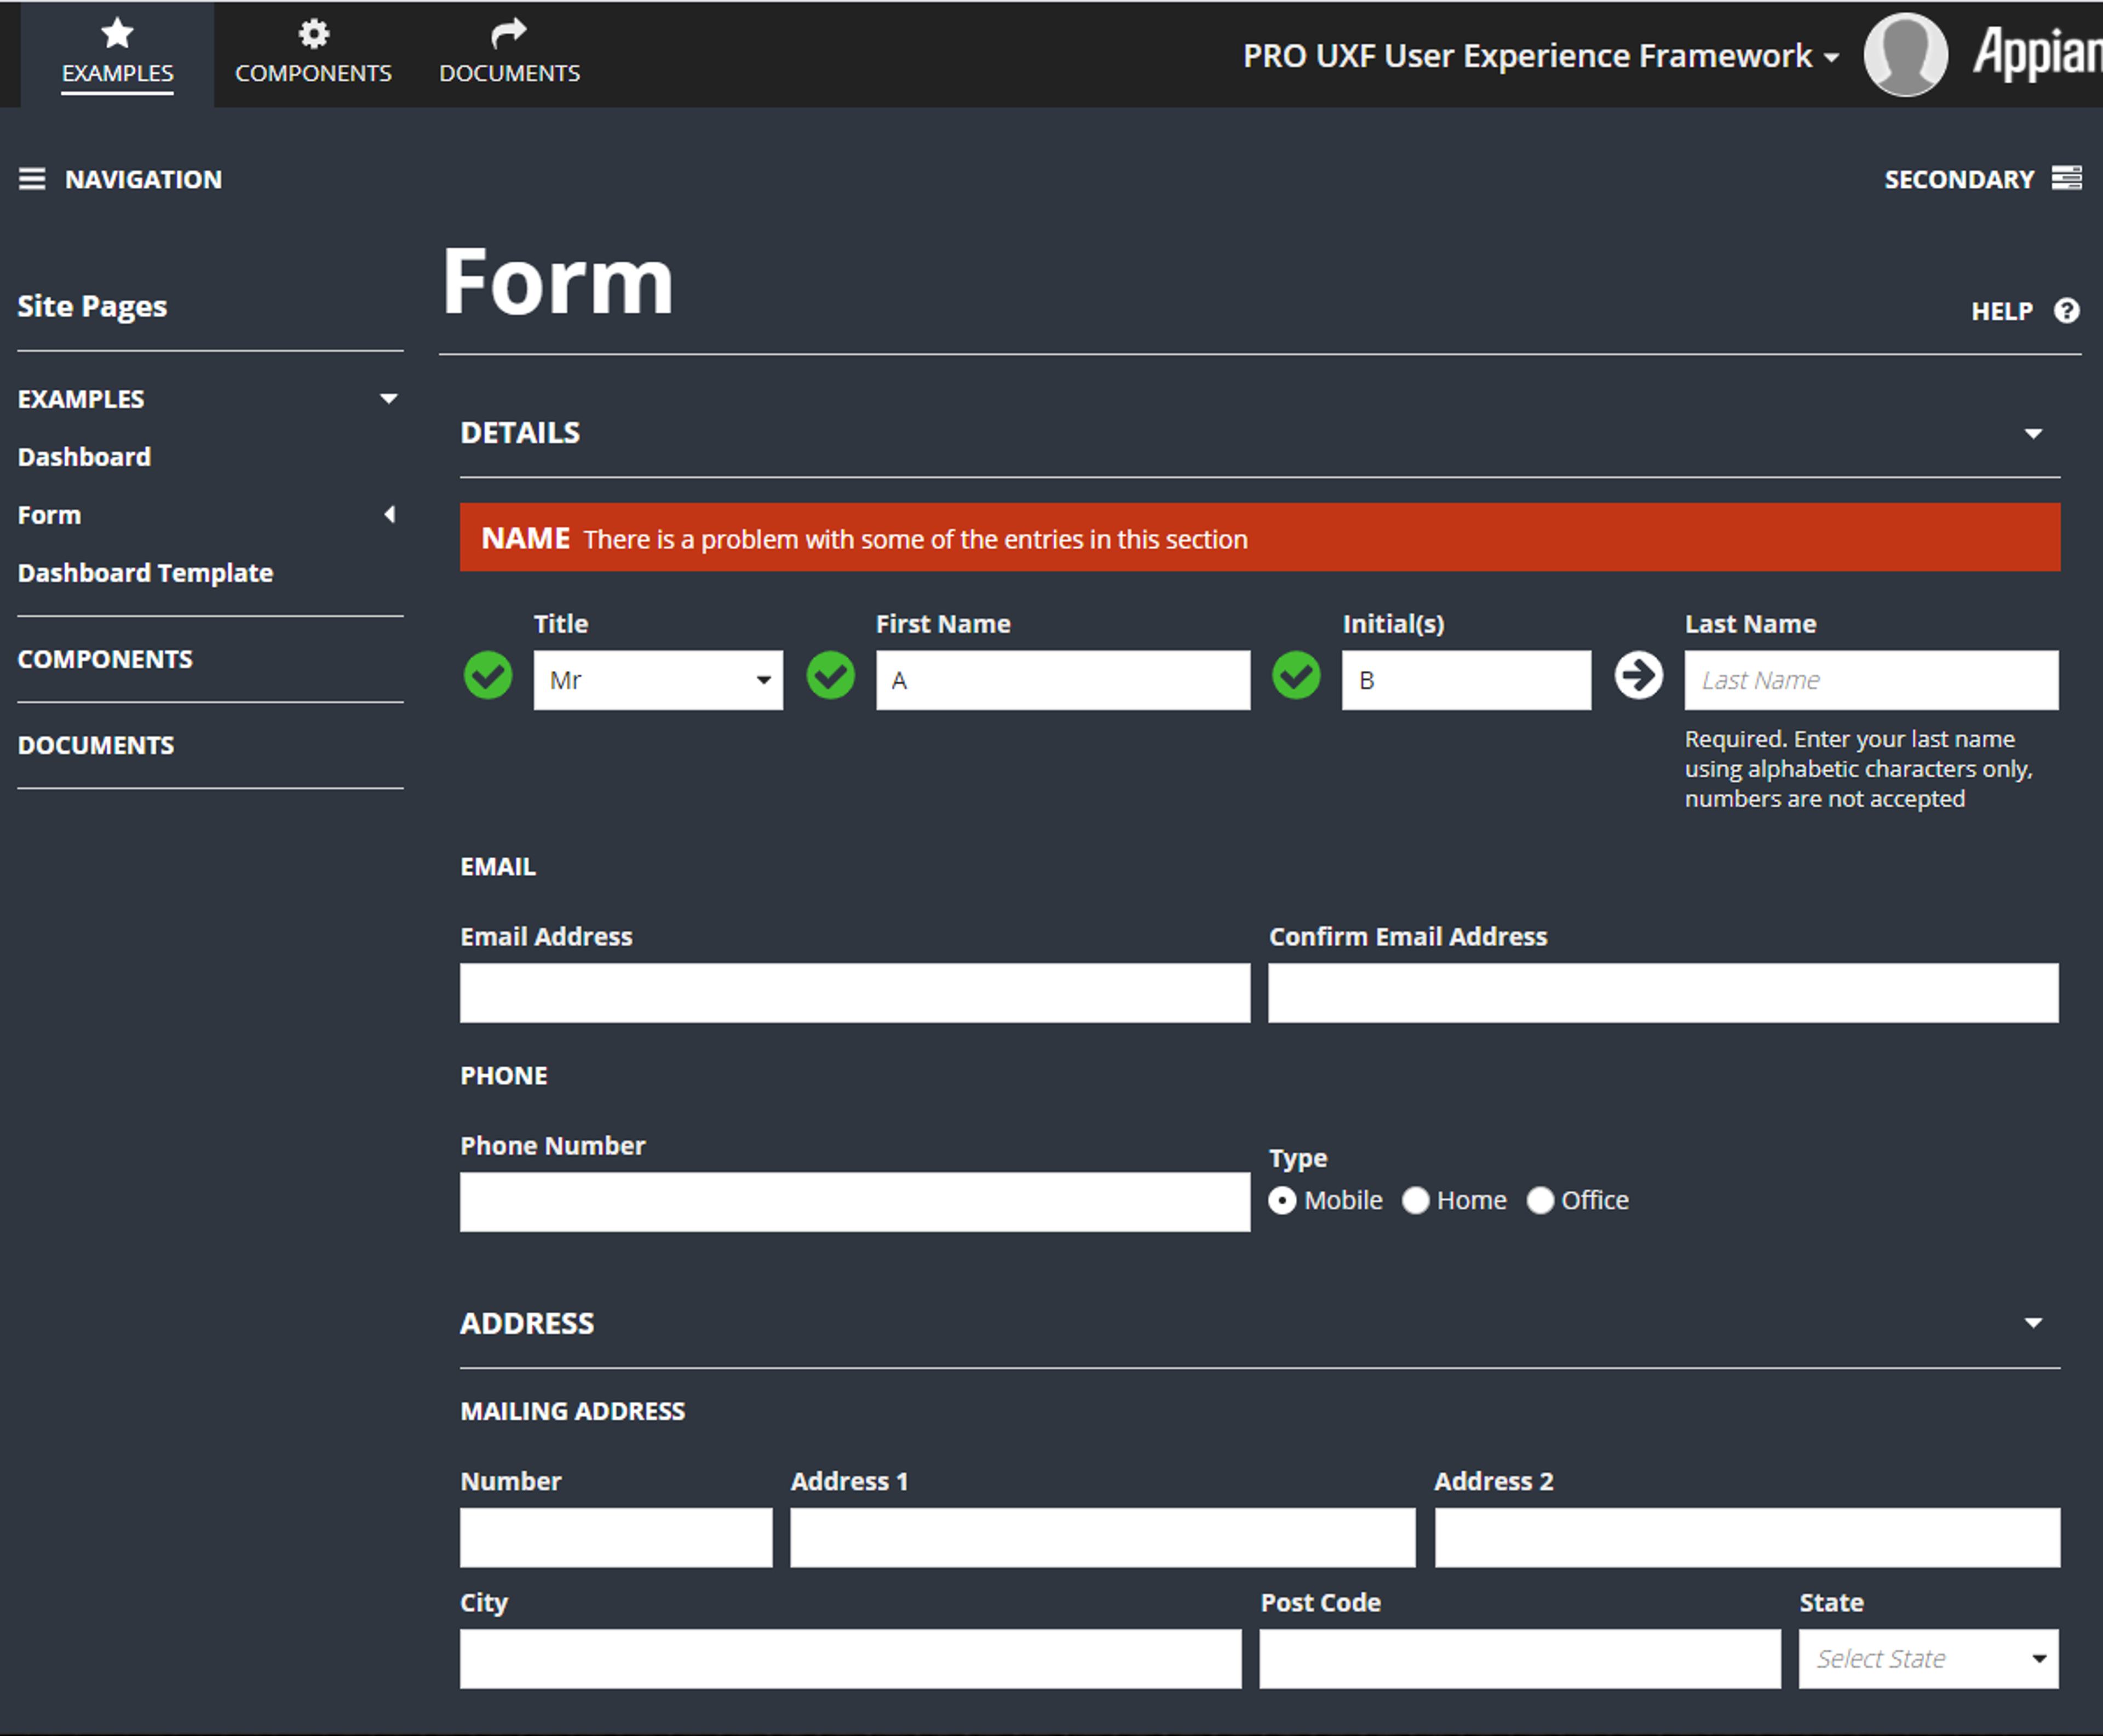This screenshot has height=1736, width=2103.
Task: Switch to the Documents top tab
Action: click(509, 54)
